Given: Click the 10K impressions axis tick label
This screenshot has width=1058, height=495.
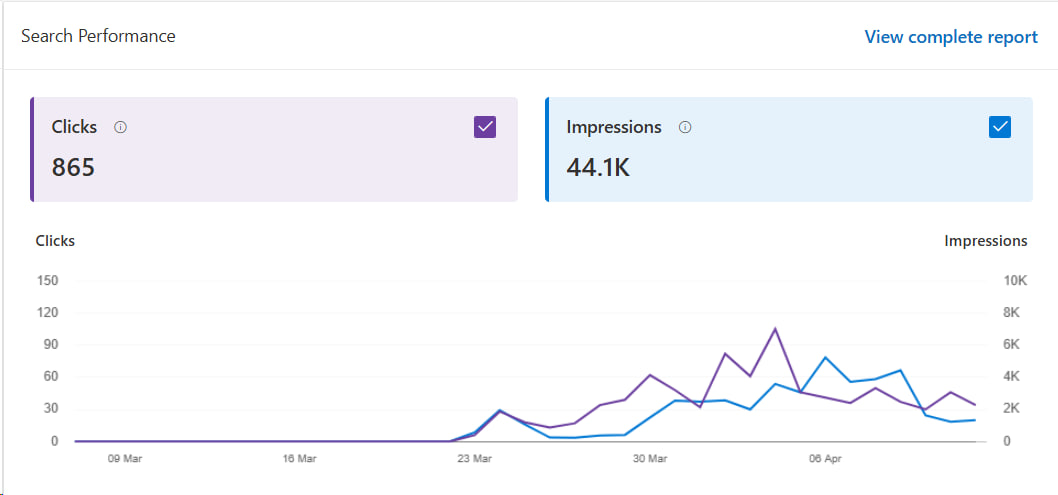Looking at the screenshot, I should coord(1015,281).
